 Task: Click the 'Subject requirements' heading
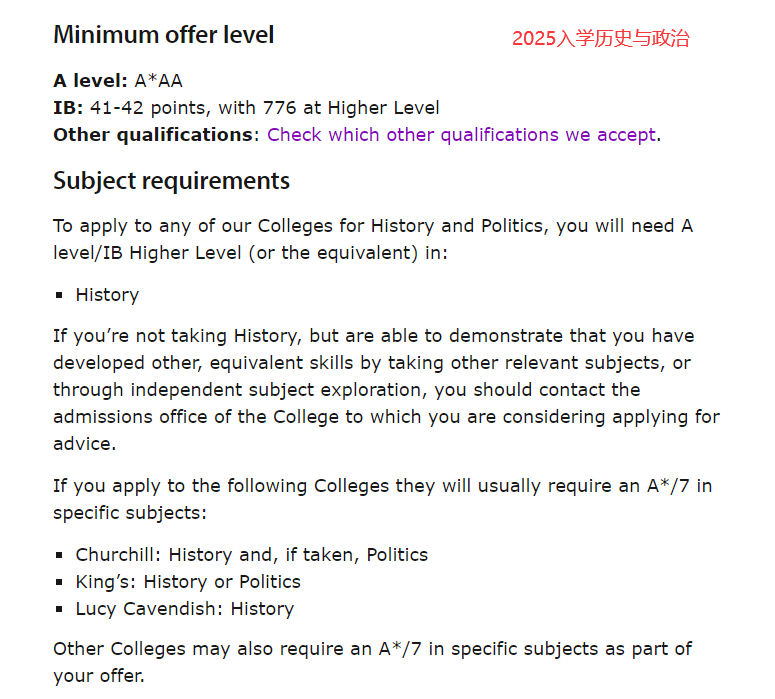(x=172, y=181)
